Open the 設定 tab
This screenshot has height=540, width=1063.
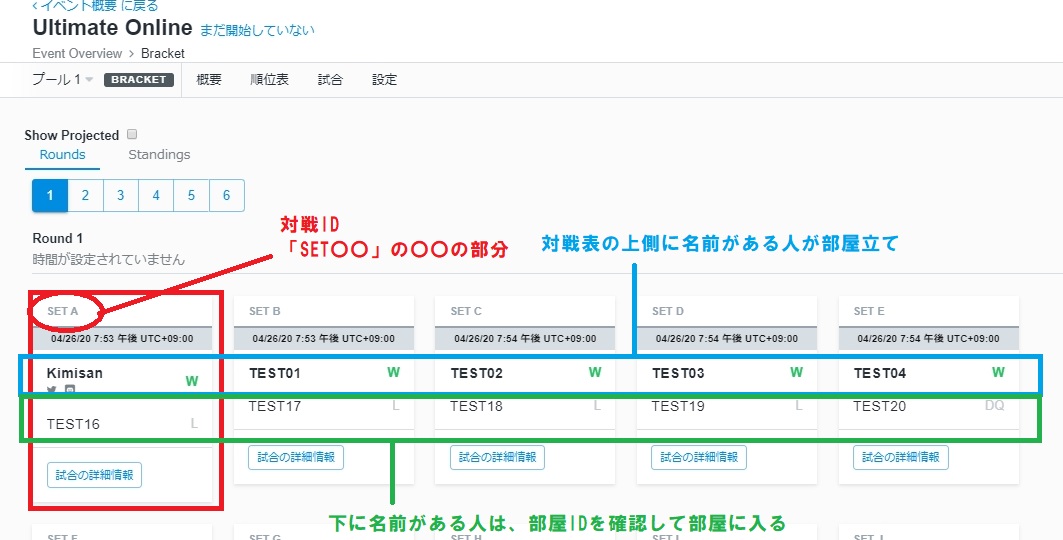click(x=384, y=79)
